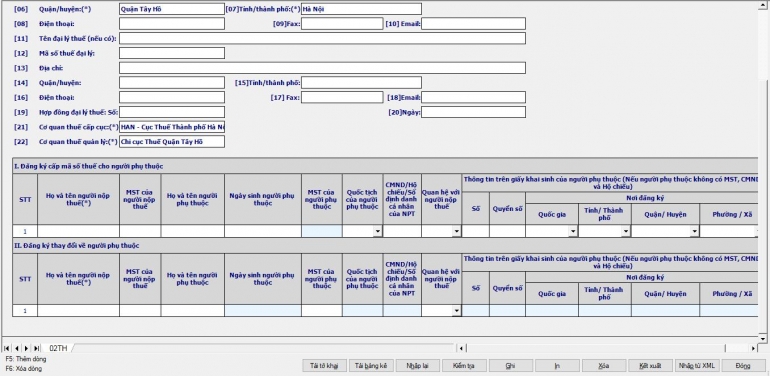Click section II MST của người phụ thuộc cell
This screenshot has width=770, height=376.
[x=322, y=311]
